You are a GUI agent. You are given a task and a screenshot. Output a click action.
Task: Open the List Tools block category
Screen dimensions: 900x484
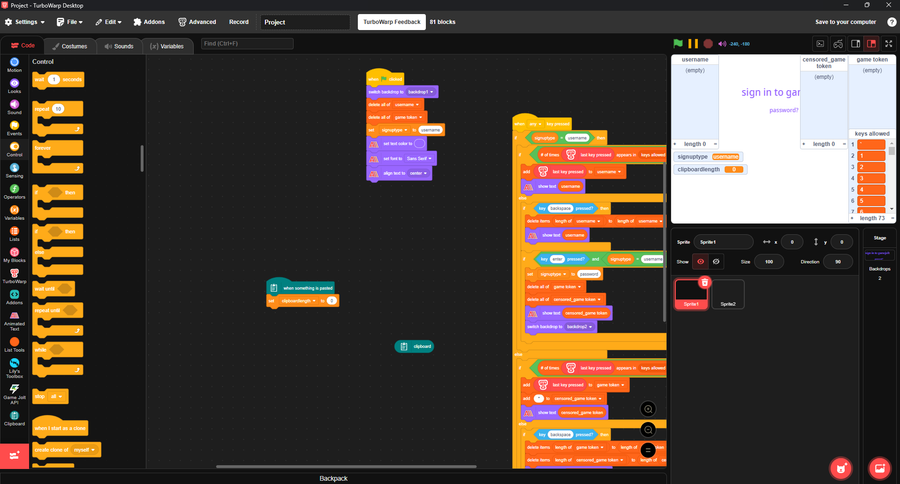point(14,344)
